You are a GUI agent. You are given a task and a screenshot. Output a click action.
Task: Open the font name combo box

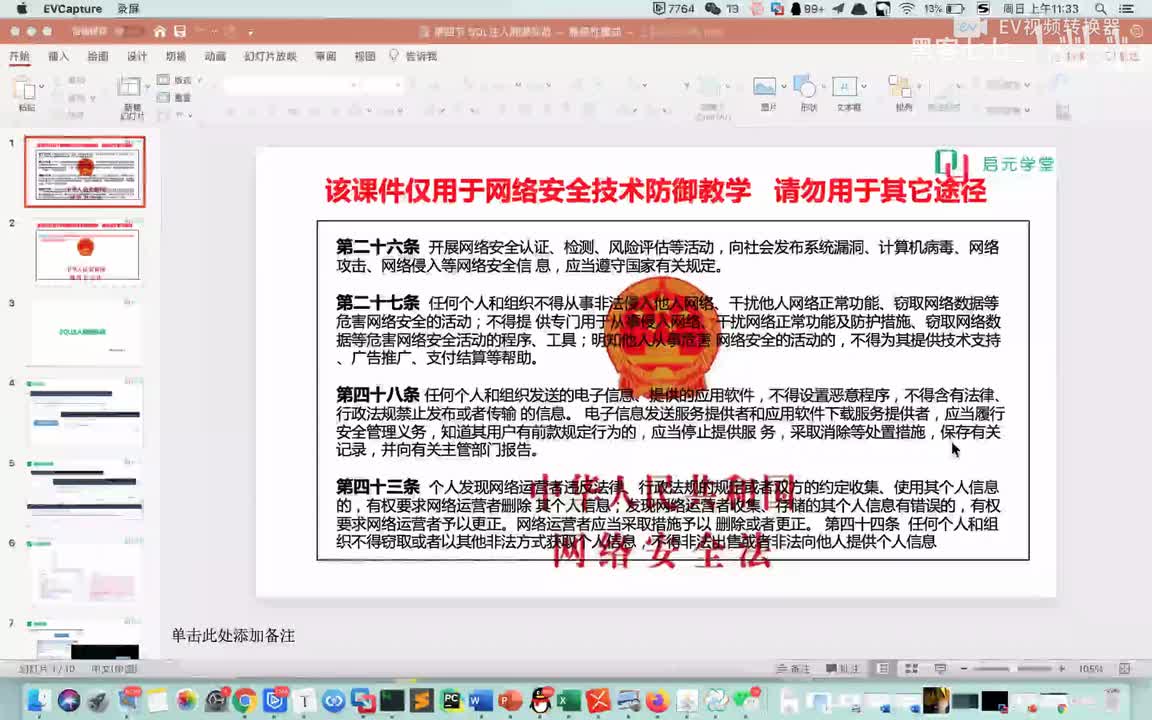coord(292,85)
